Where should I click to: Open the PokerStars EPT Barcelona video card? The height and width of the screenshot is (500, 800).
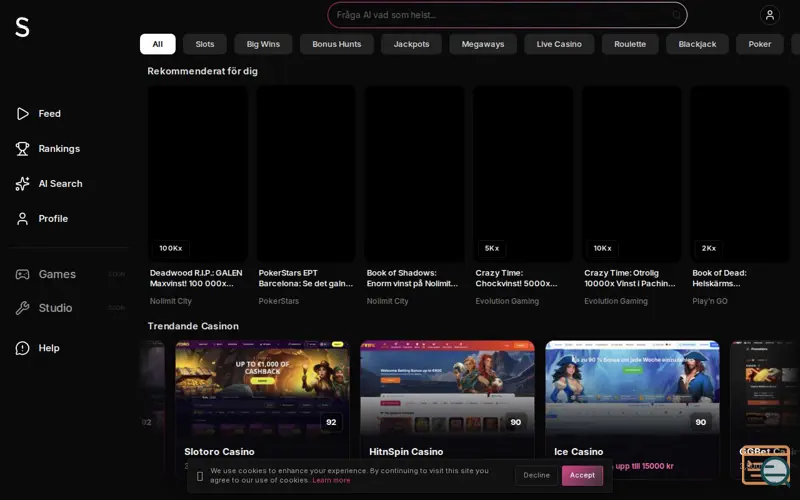point(306,174)
